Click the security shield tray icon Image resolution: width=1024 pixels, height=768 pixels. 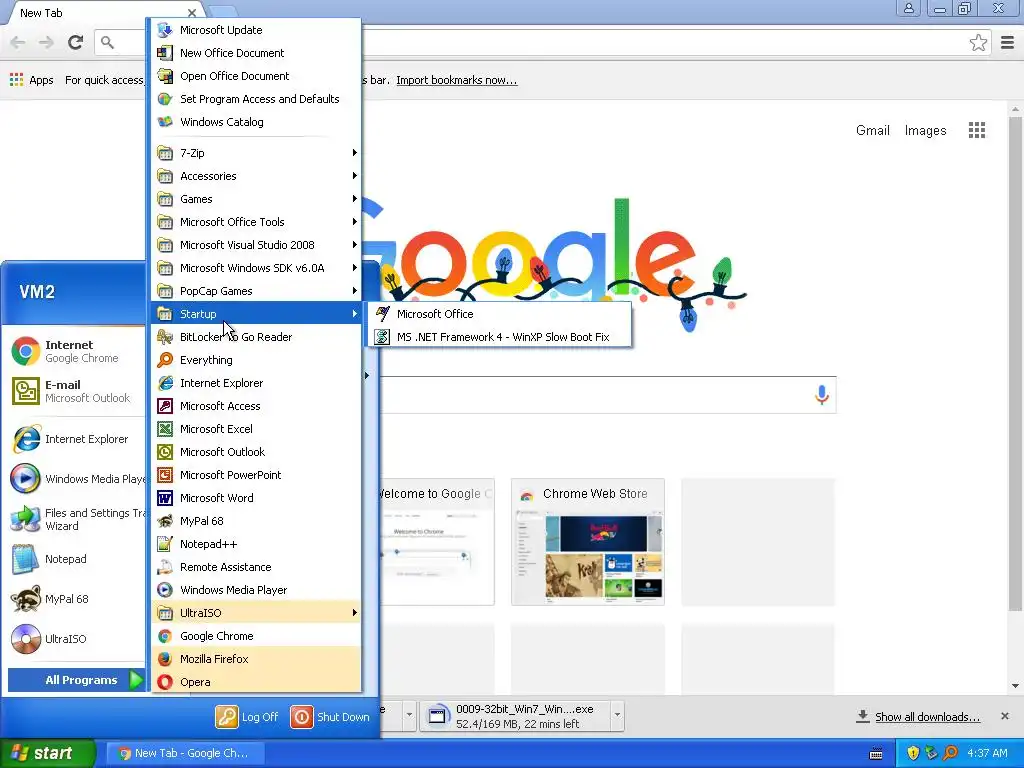pyautogui.click(x=912, y=753)
